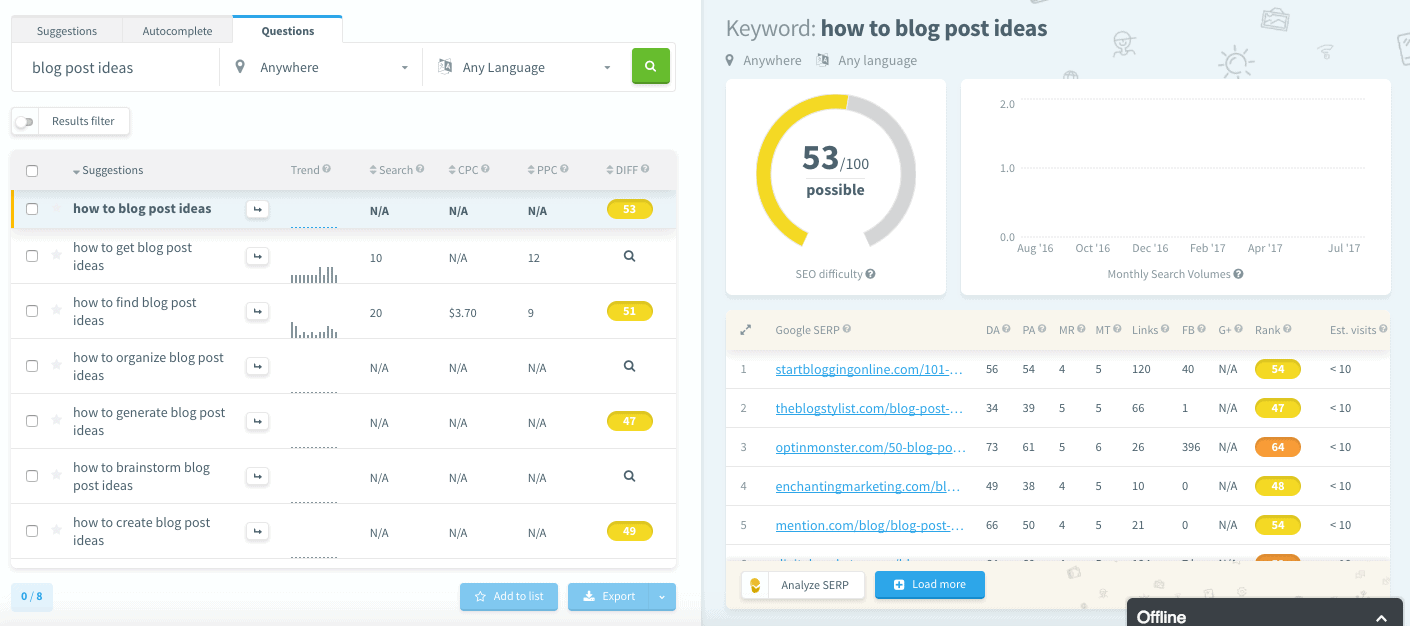Click the Load more button

click(929, 585)
